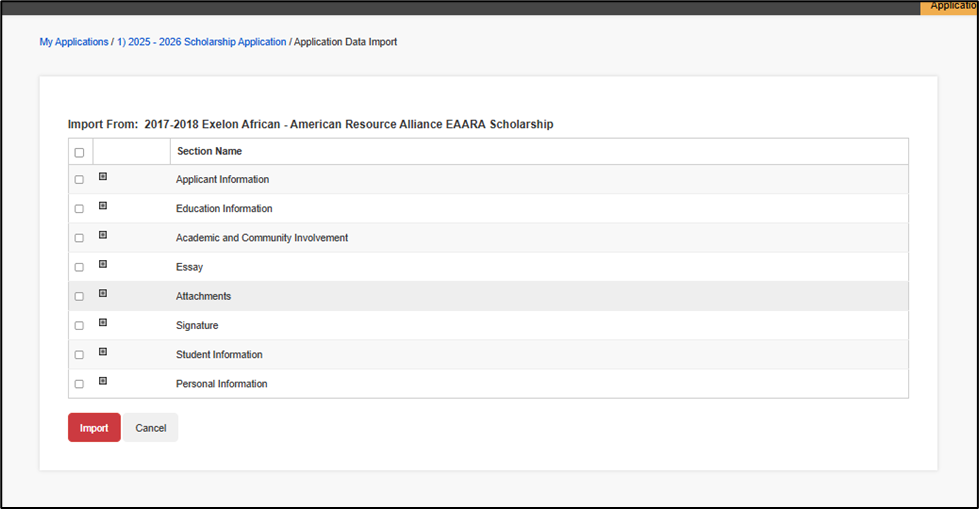
Task: Expand the Signature plus icon
Action: tap(103, 322)
